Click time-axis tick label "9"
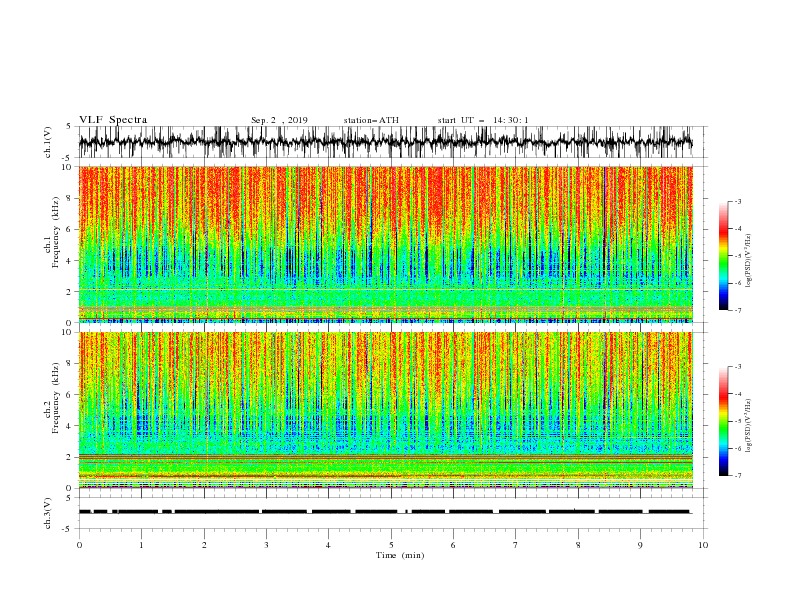The image size is (792, 612). (640, 545)
